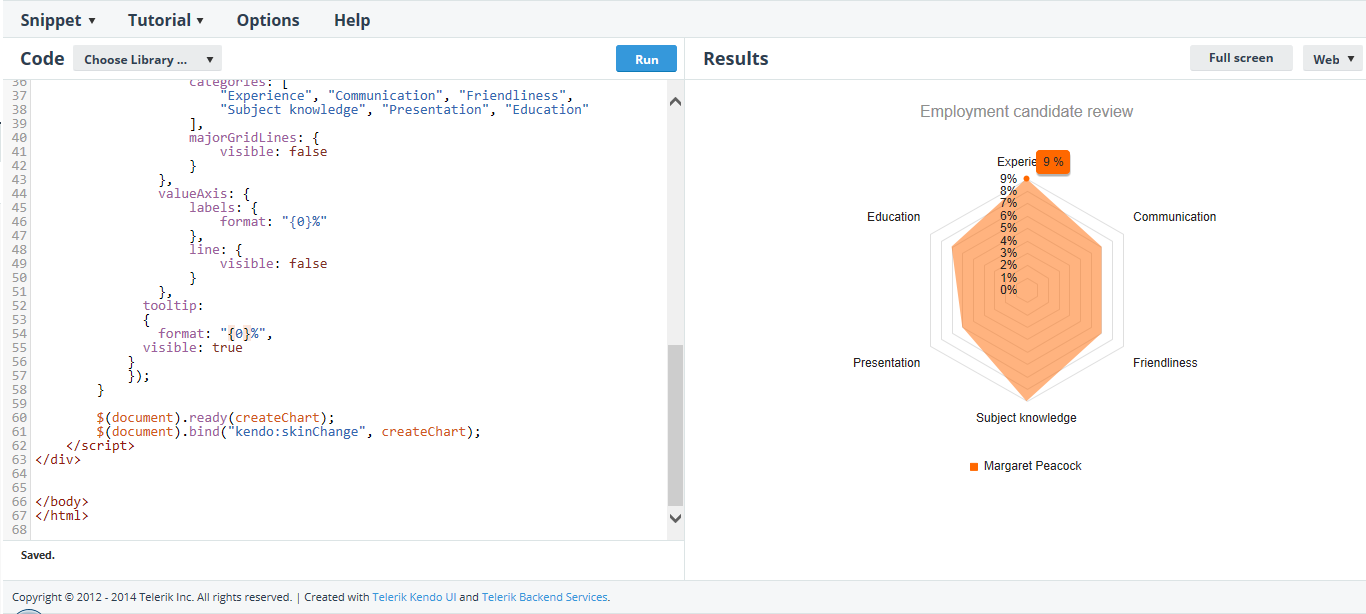This screenshot has height=614, width=1366.
Task: Click the Presentation axis label on chart
Action: pyautogui.click(x=886, y=363)
